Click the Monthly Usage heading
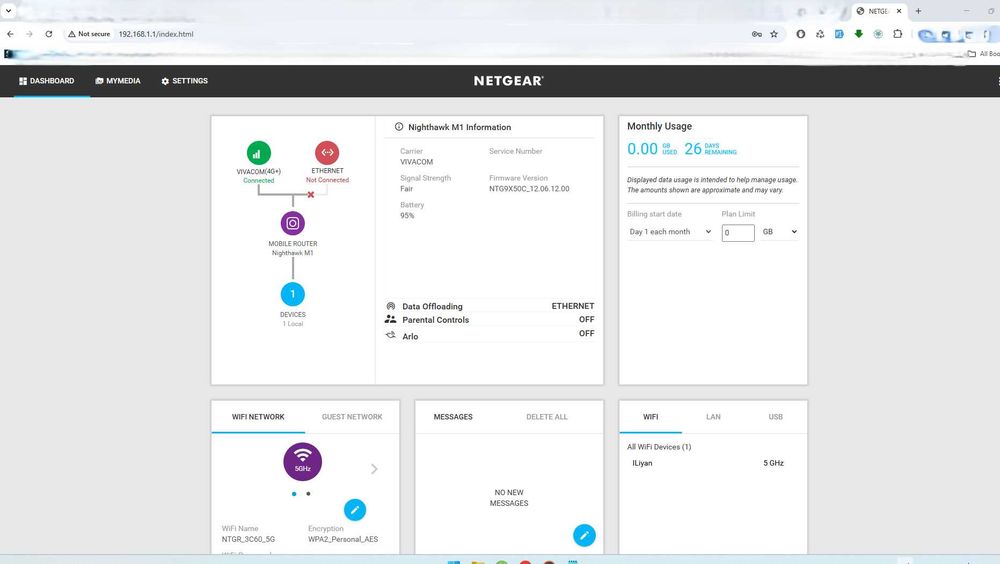1000x564 pixels. point(659,126)
